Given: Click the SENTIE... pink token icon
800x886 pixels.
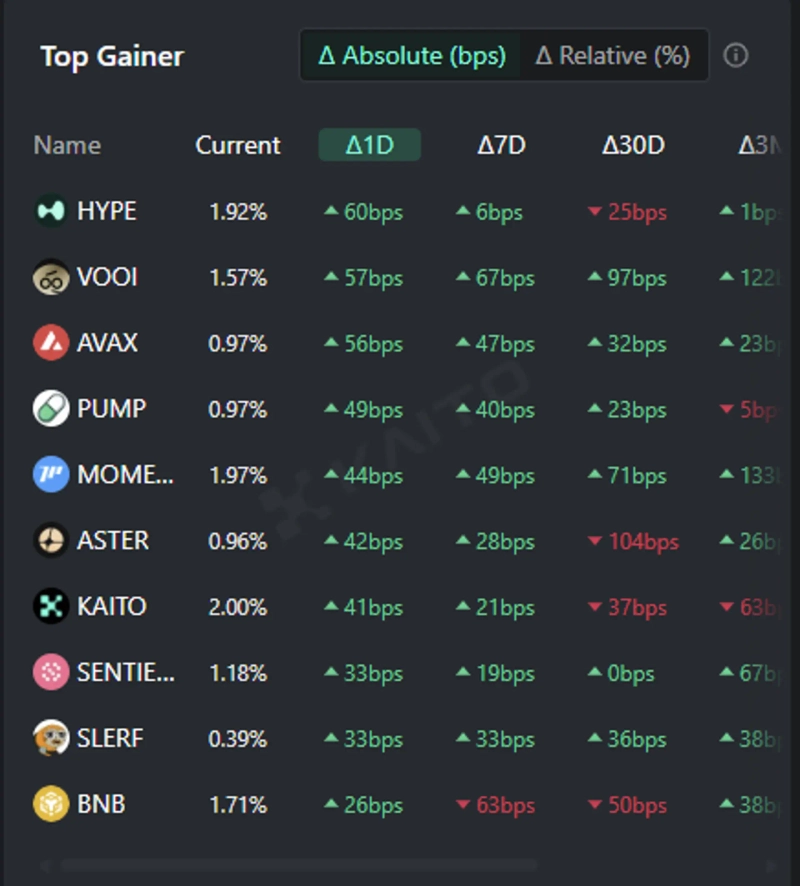Looking at the screenshot, I should point(51,673).
